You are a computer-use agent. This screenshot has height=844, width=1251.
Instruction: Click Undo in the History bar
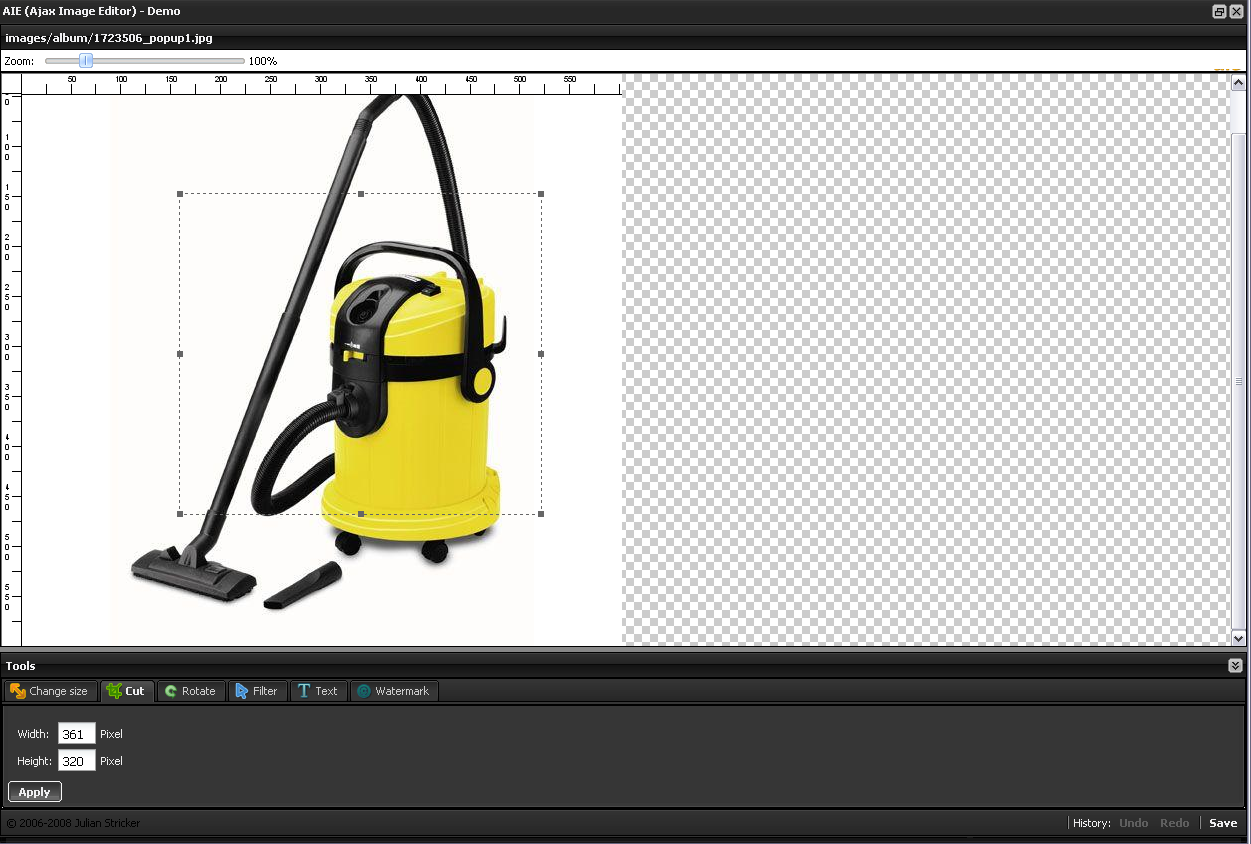pos(1133,823)
